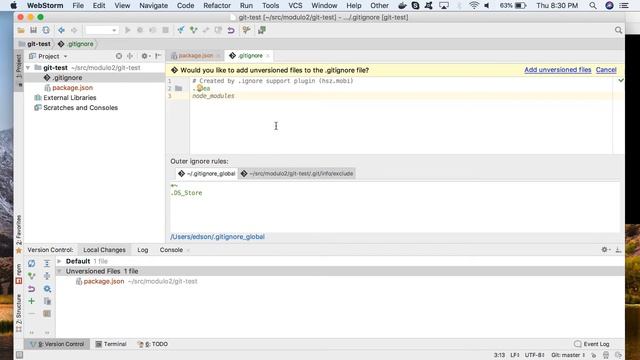The width and height of the screenshot is (640, 360).
Task: Open macOS Spotlight search
Action: pos(593,5)
